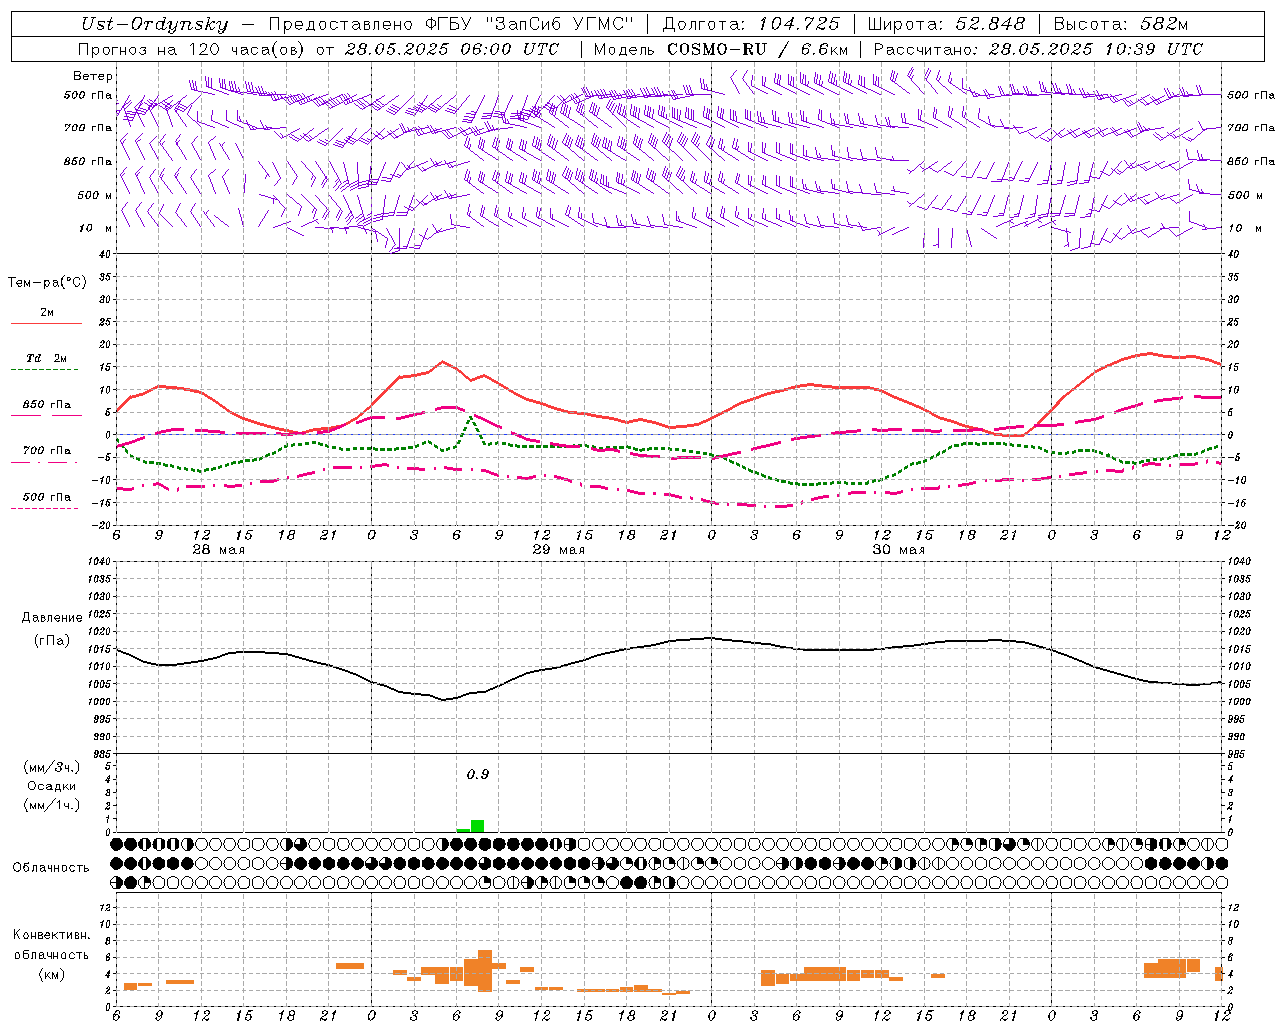Viewport: 1280px width, 1024px height.
Task: Click the tall green precipitation bar
Action: (478, 826)
